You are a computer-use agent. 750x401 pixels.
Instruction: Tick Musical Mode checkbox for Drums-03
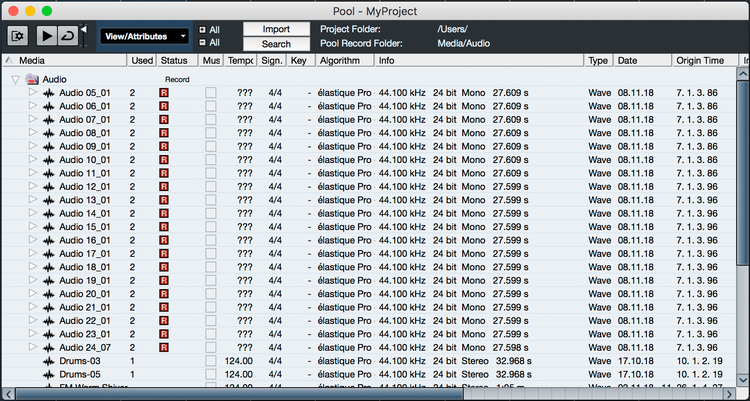tap(210, 360)
